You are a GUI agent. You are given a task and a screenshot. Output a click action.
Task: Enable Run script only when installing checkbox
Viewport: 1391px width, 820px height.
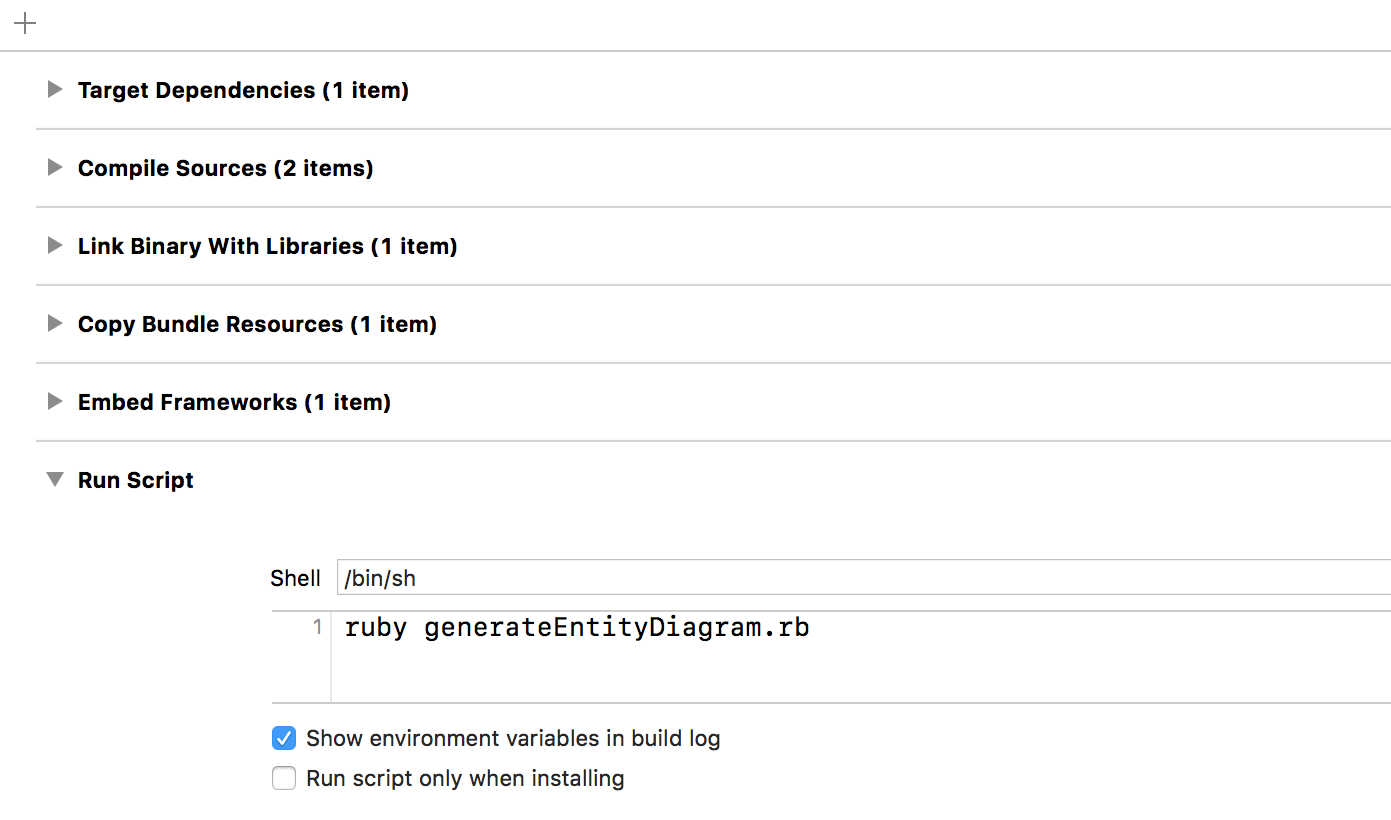point(284,779)
